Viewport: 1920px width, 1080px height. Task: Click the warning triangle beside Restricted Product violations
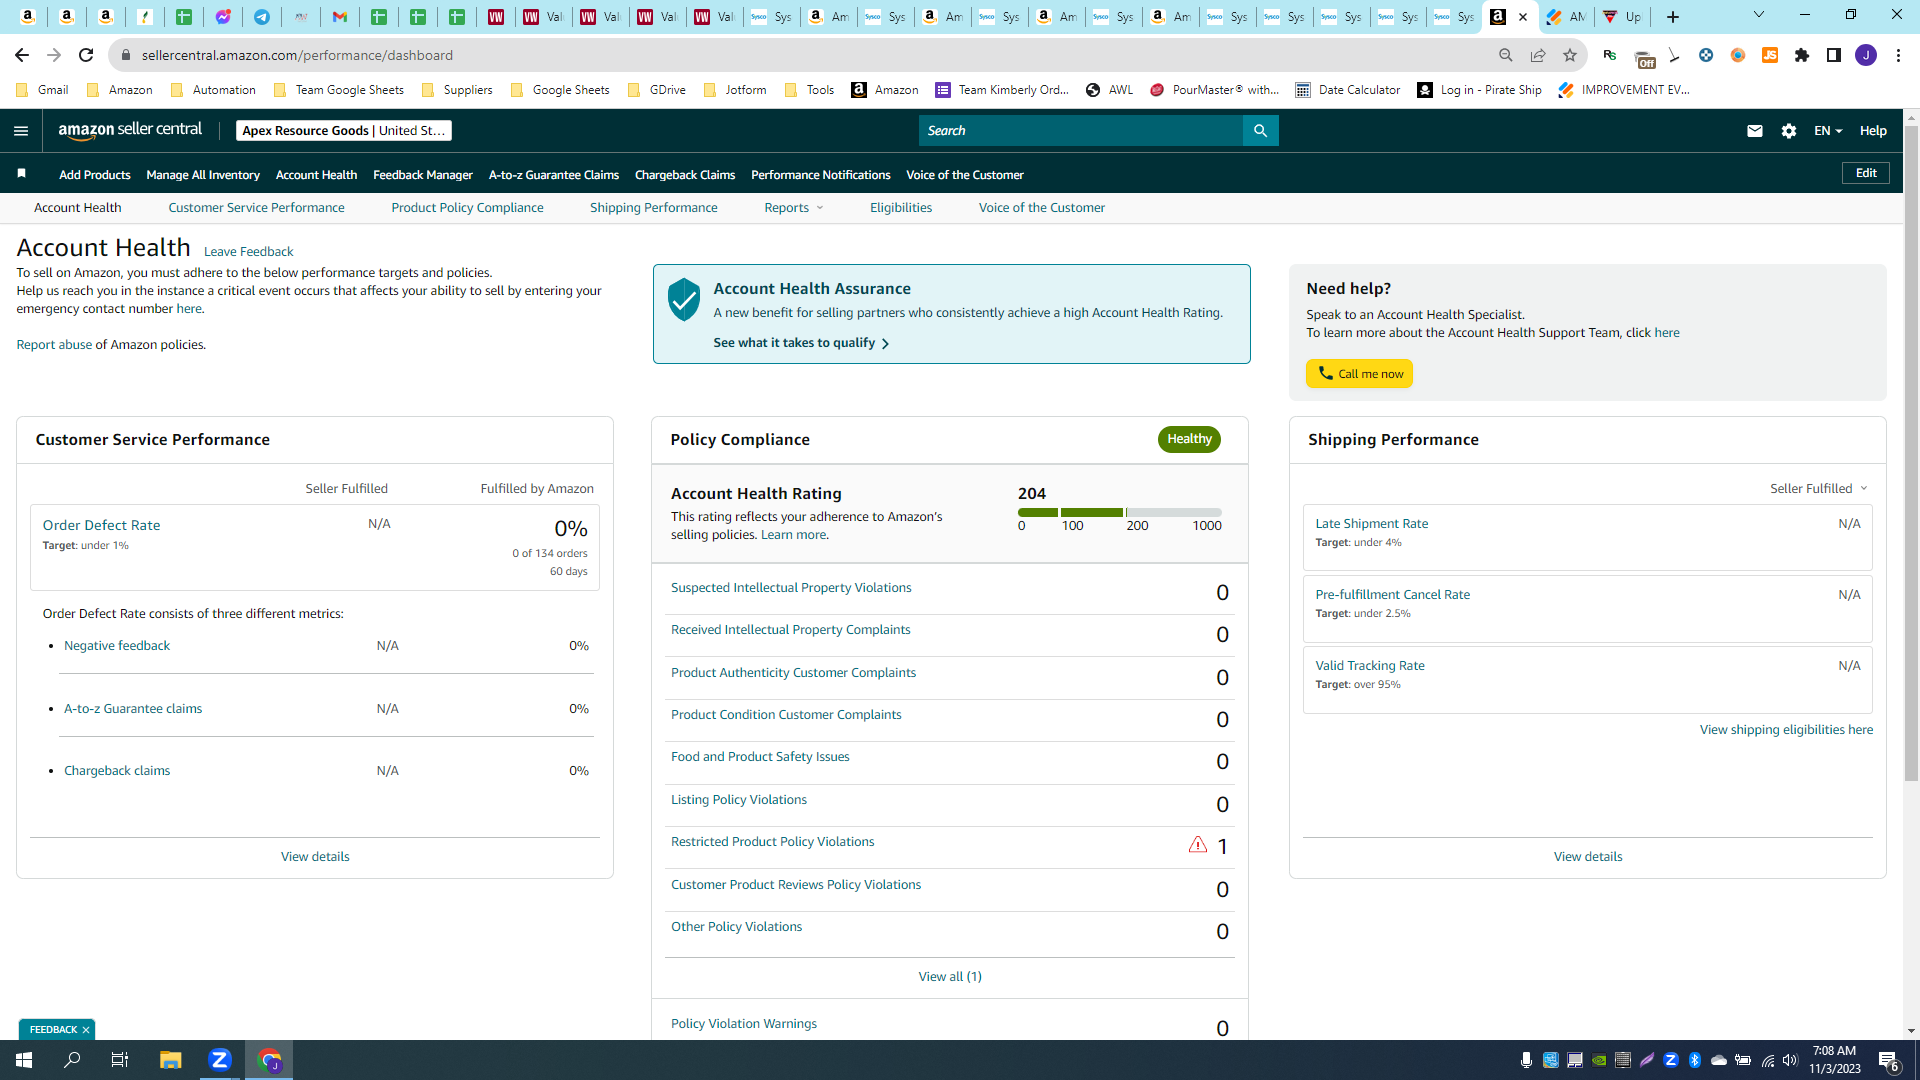[1197, 845]
